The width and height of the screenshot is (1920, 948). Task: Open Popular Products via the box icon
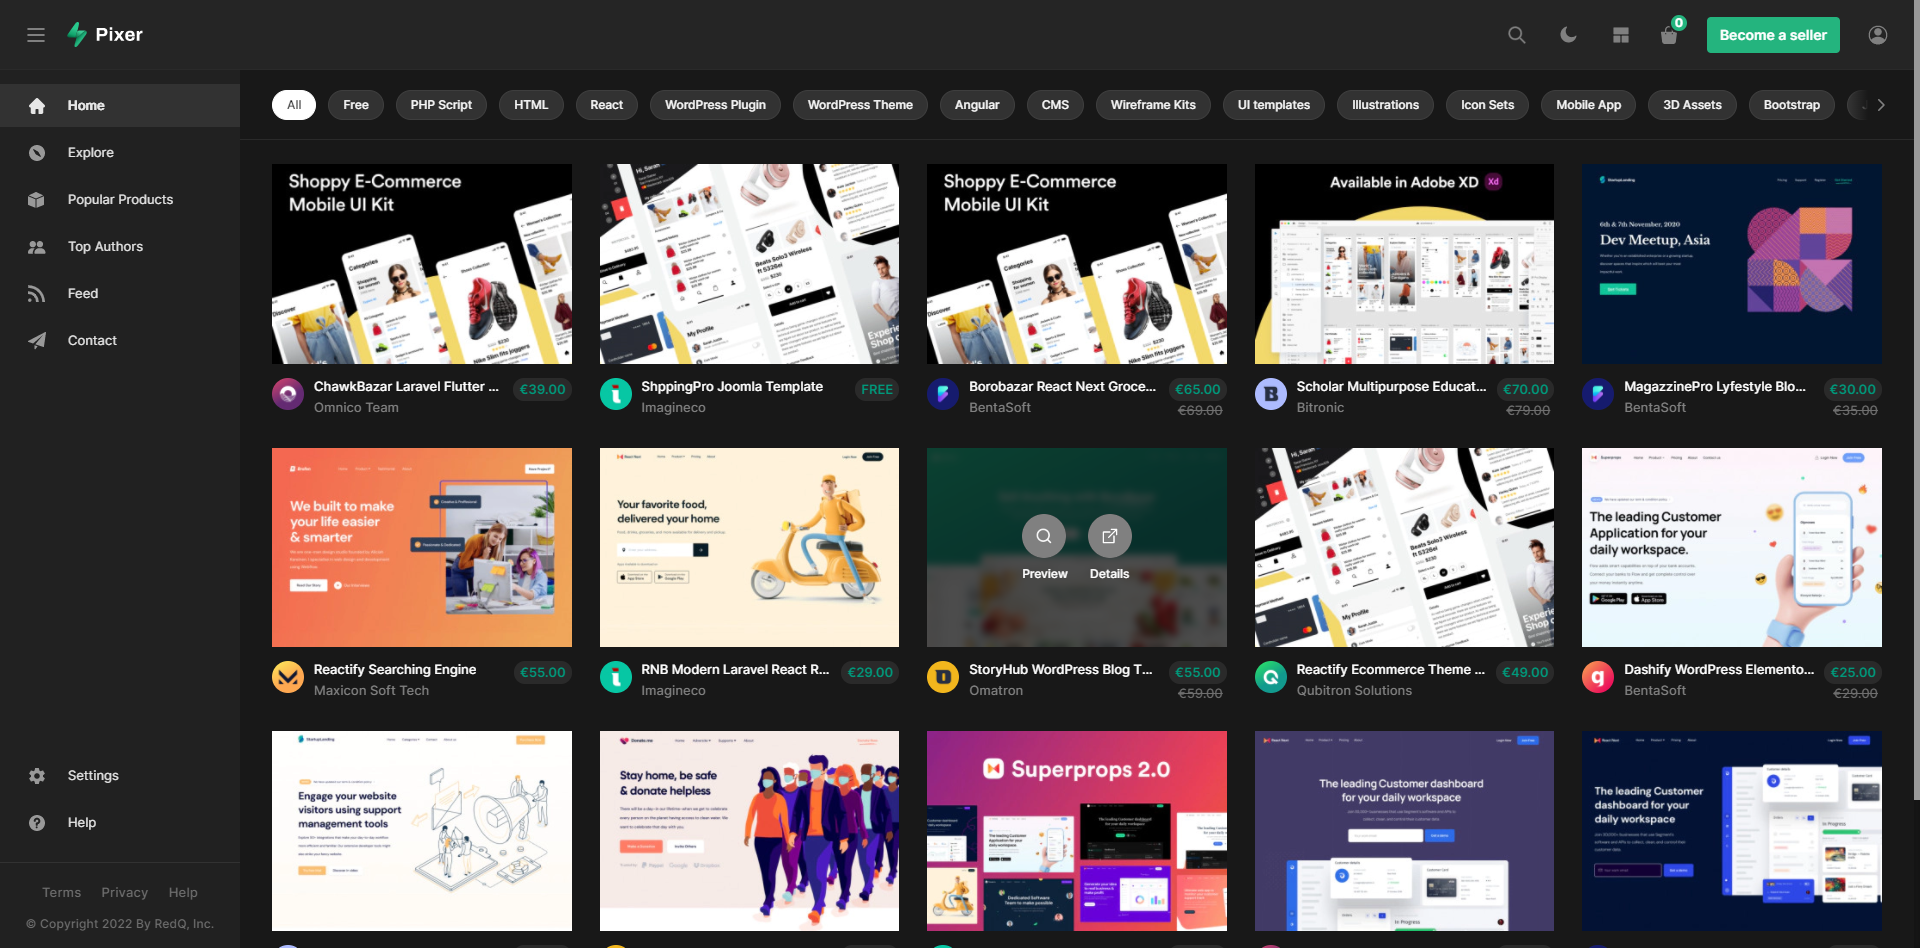[37, 200]
